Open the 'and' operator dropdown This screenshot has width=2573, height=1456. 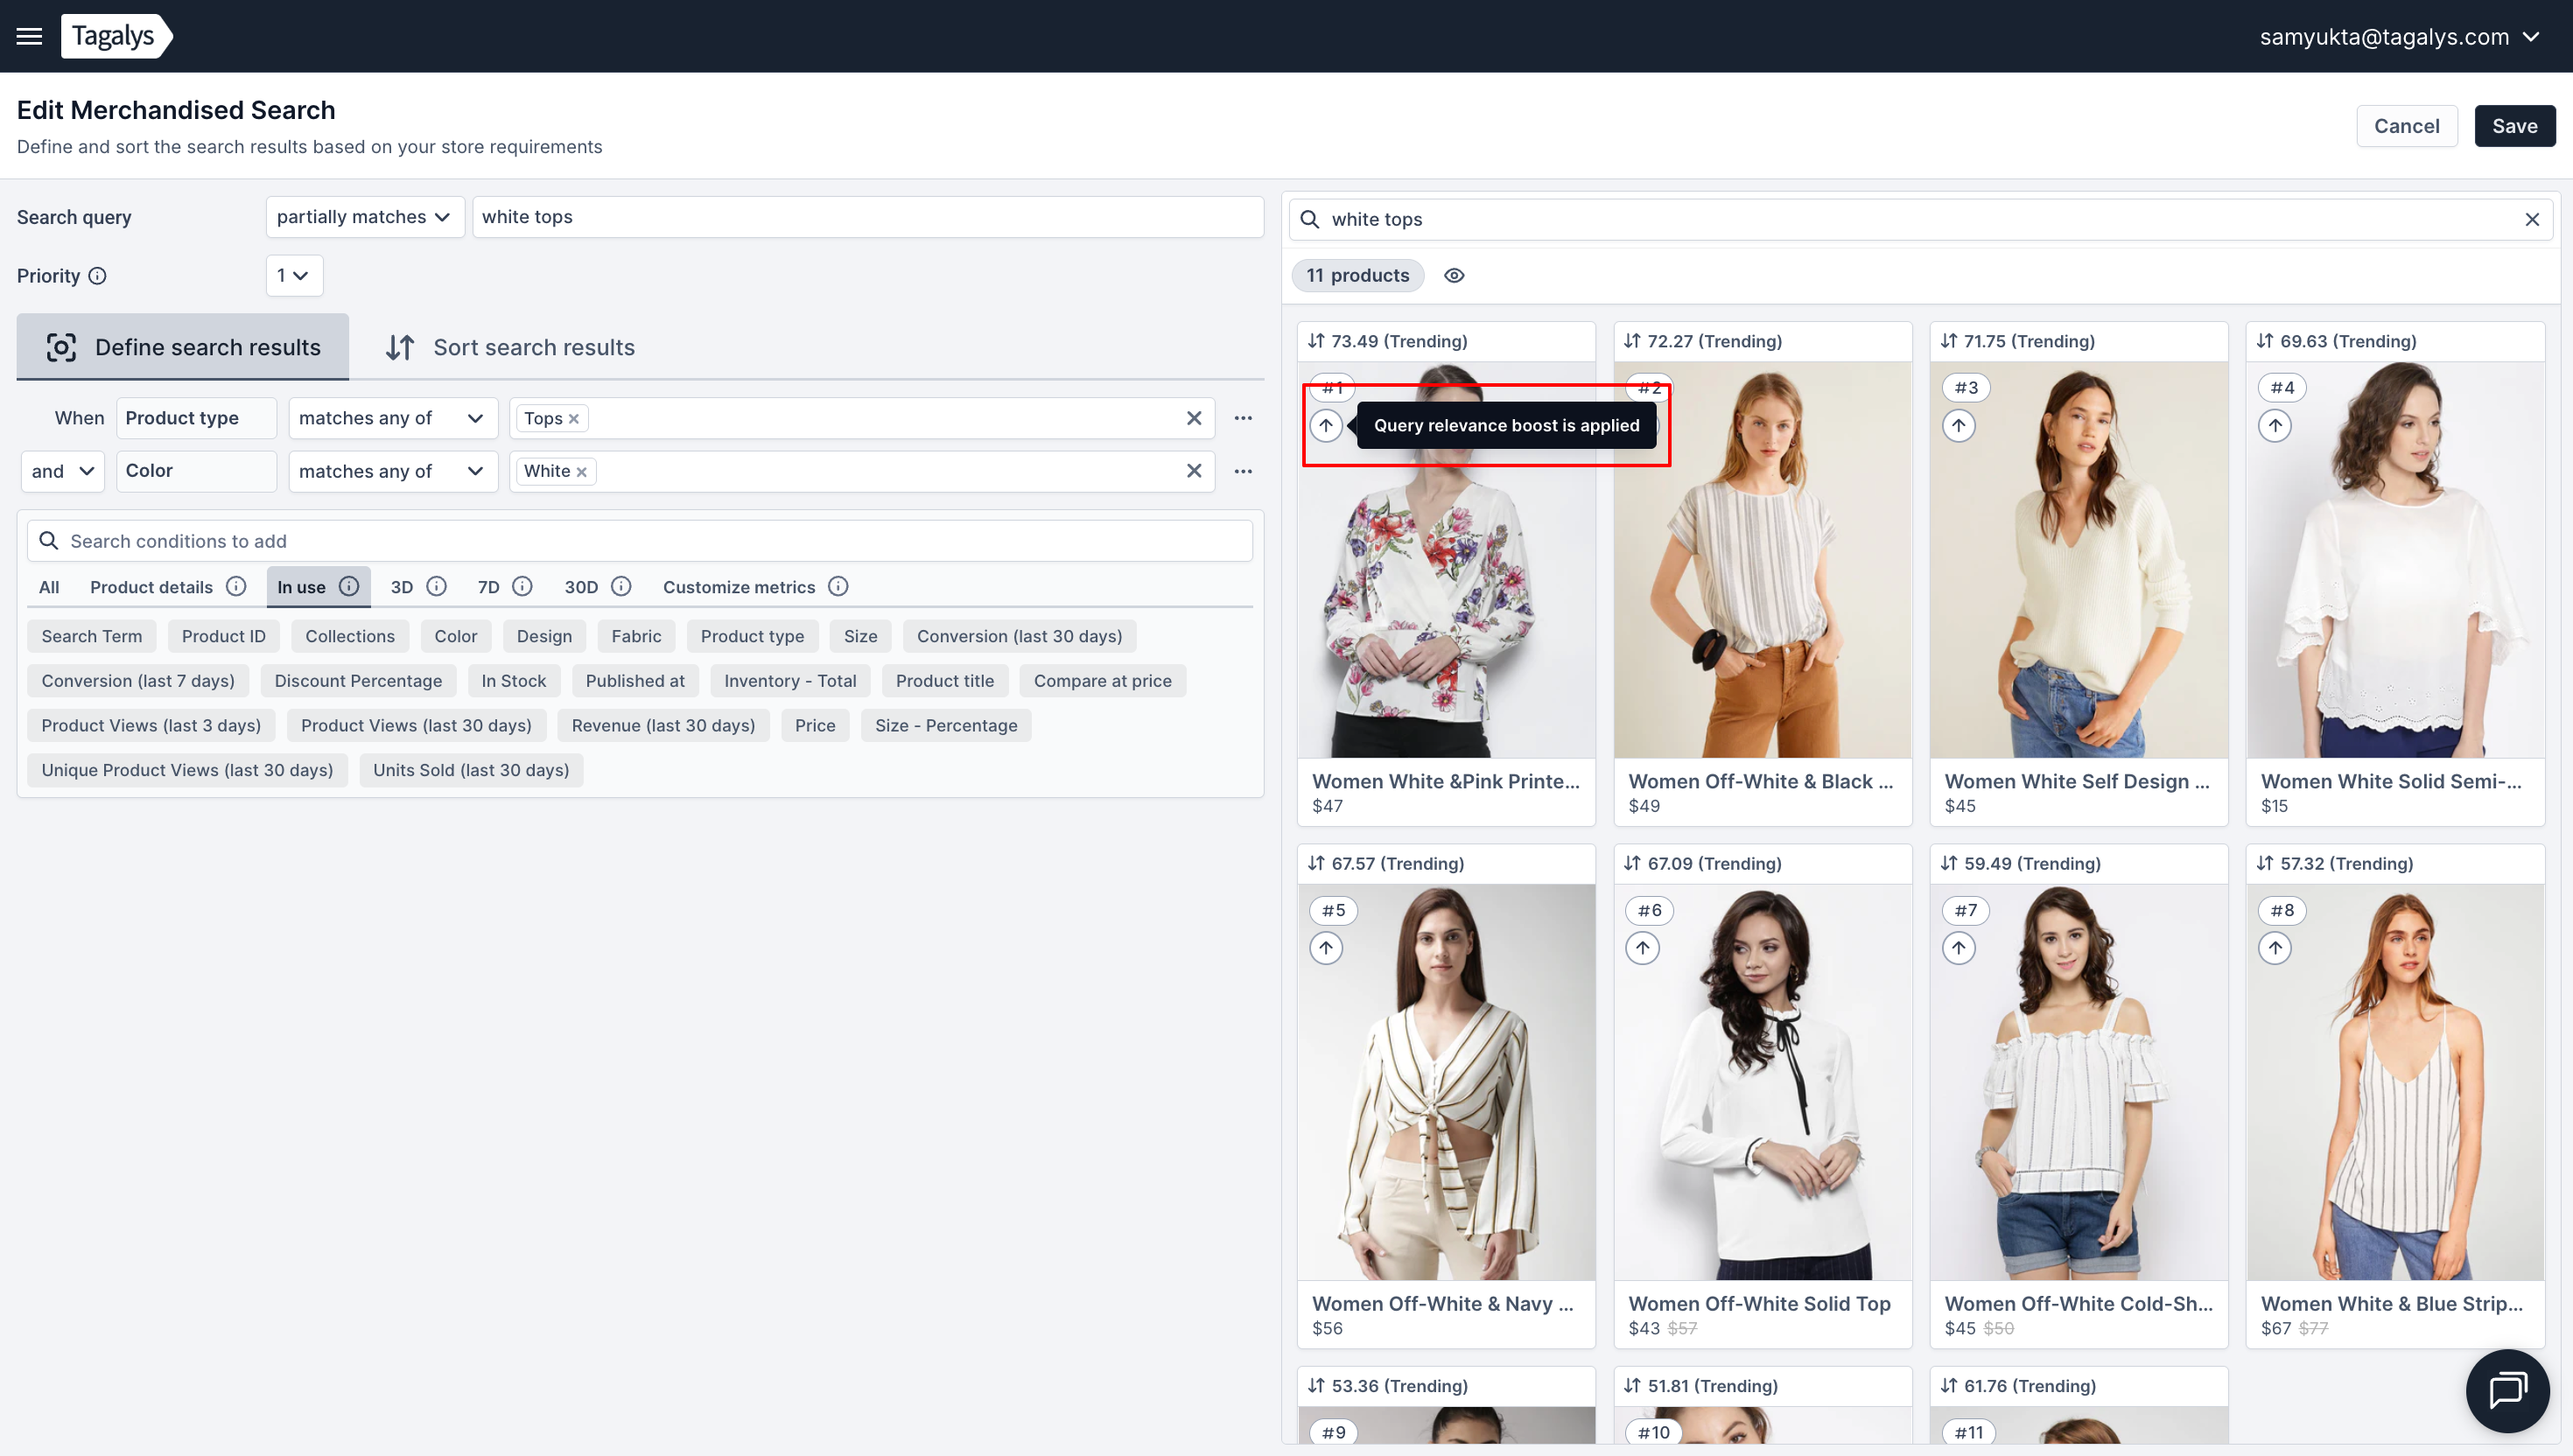pyautogui.click(x=62, y=471)
